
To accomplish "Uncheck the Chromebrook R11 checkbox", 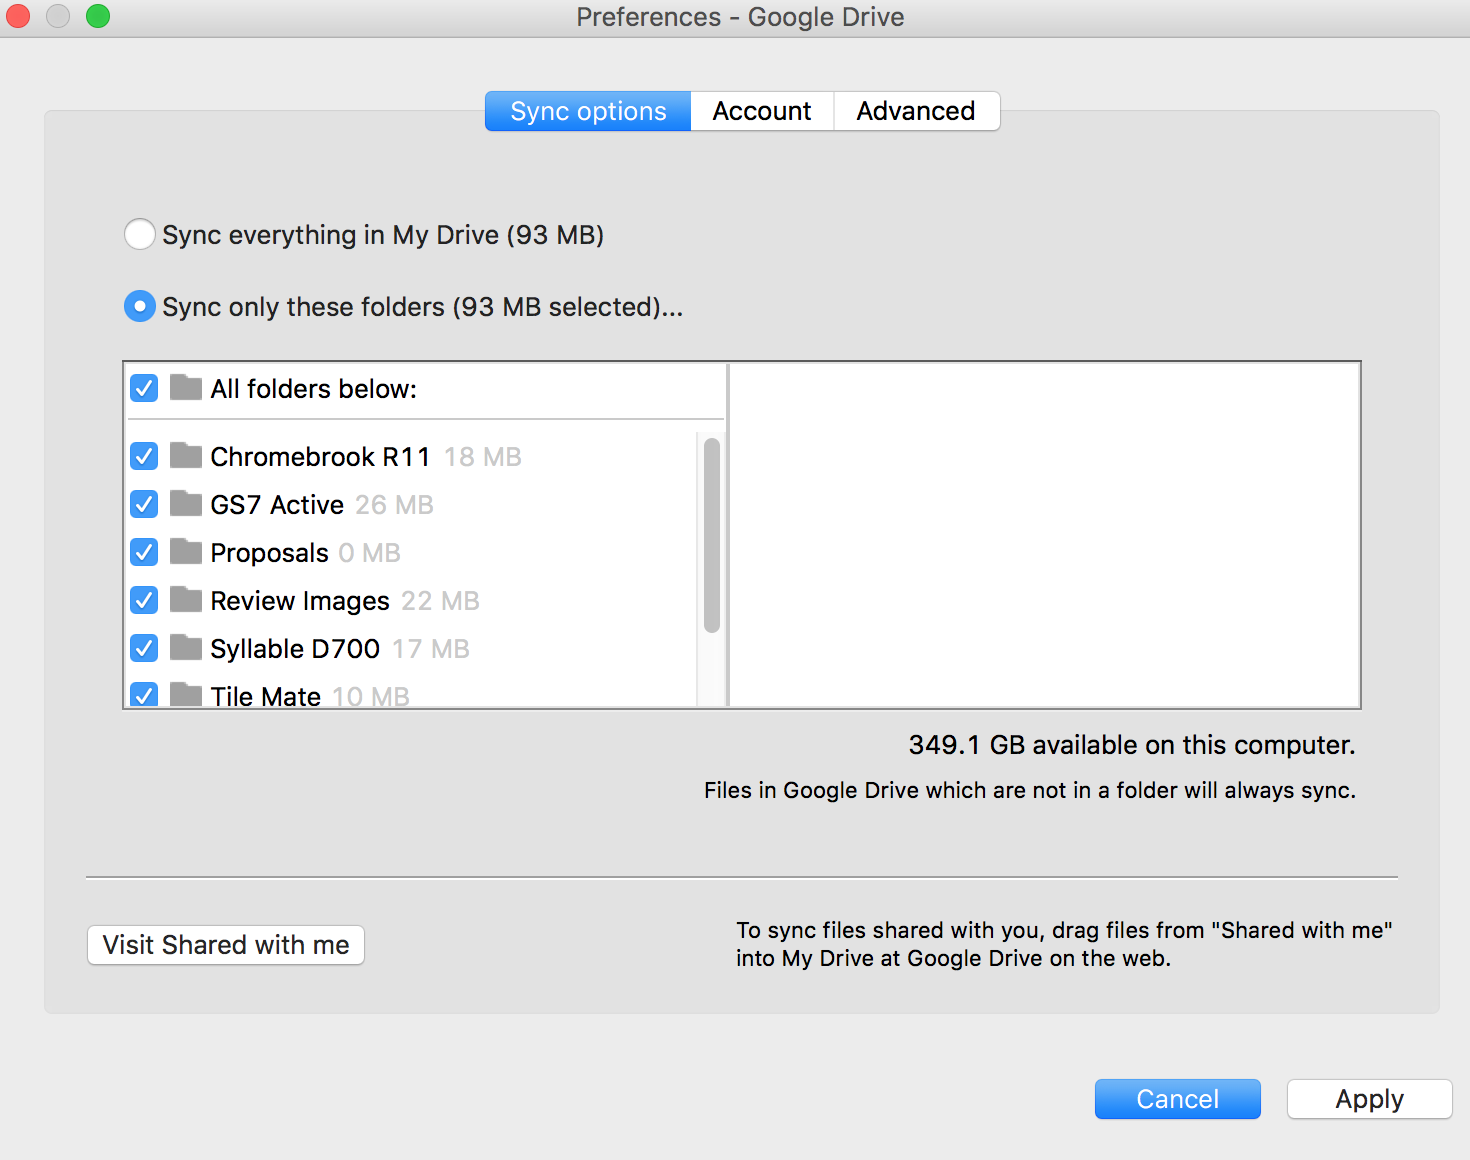I will [144, 456].
